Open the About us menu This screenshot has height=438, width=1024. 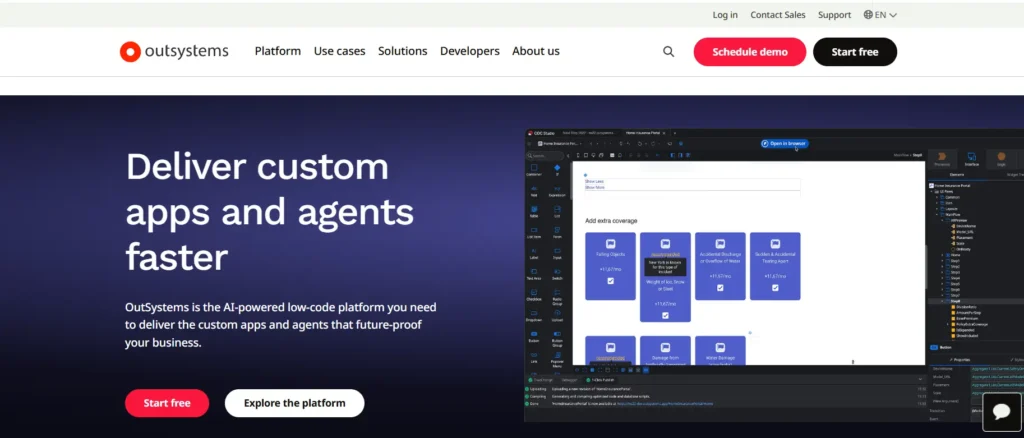536,51
